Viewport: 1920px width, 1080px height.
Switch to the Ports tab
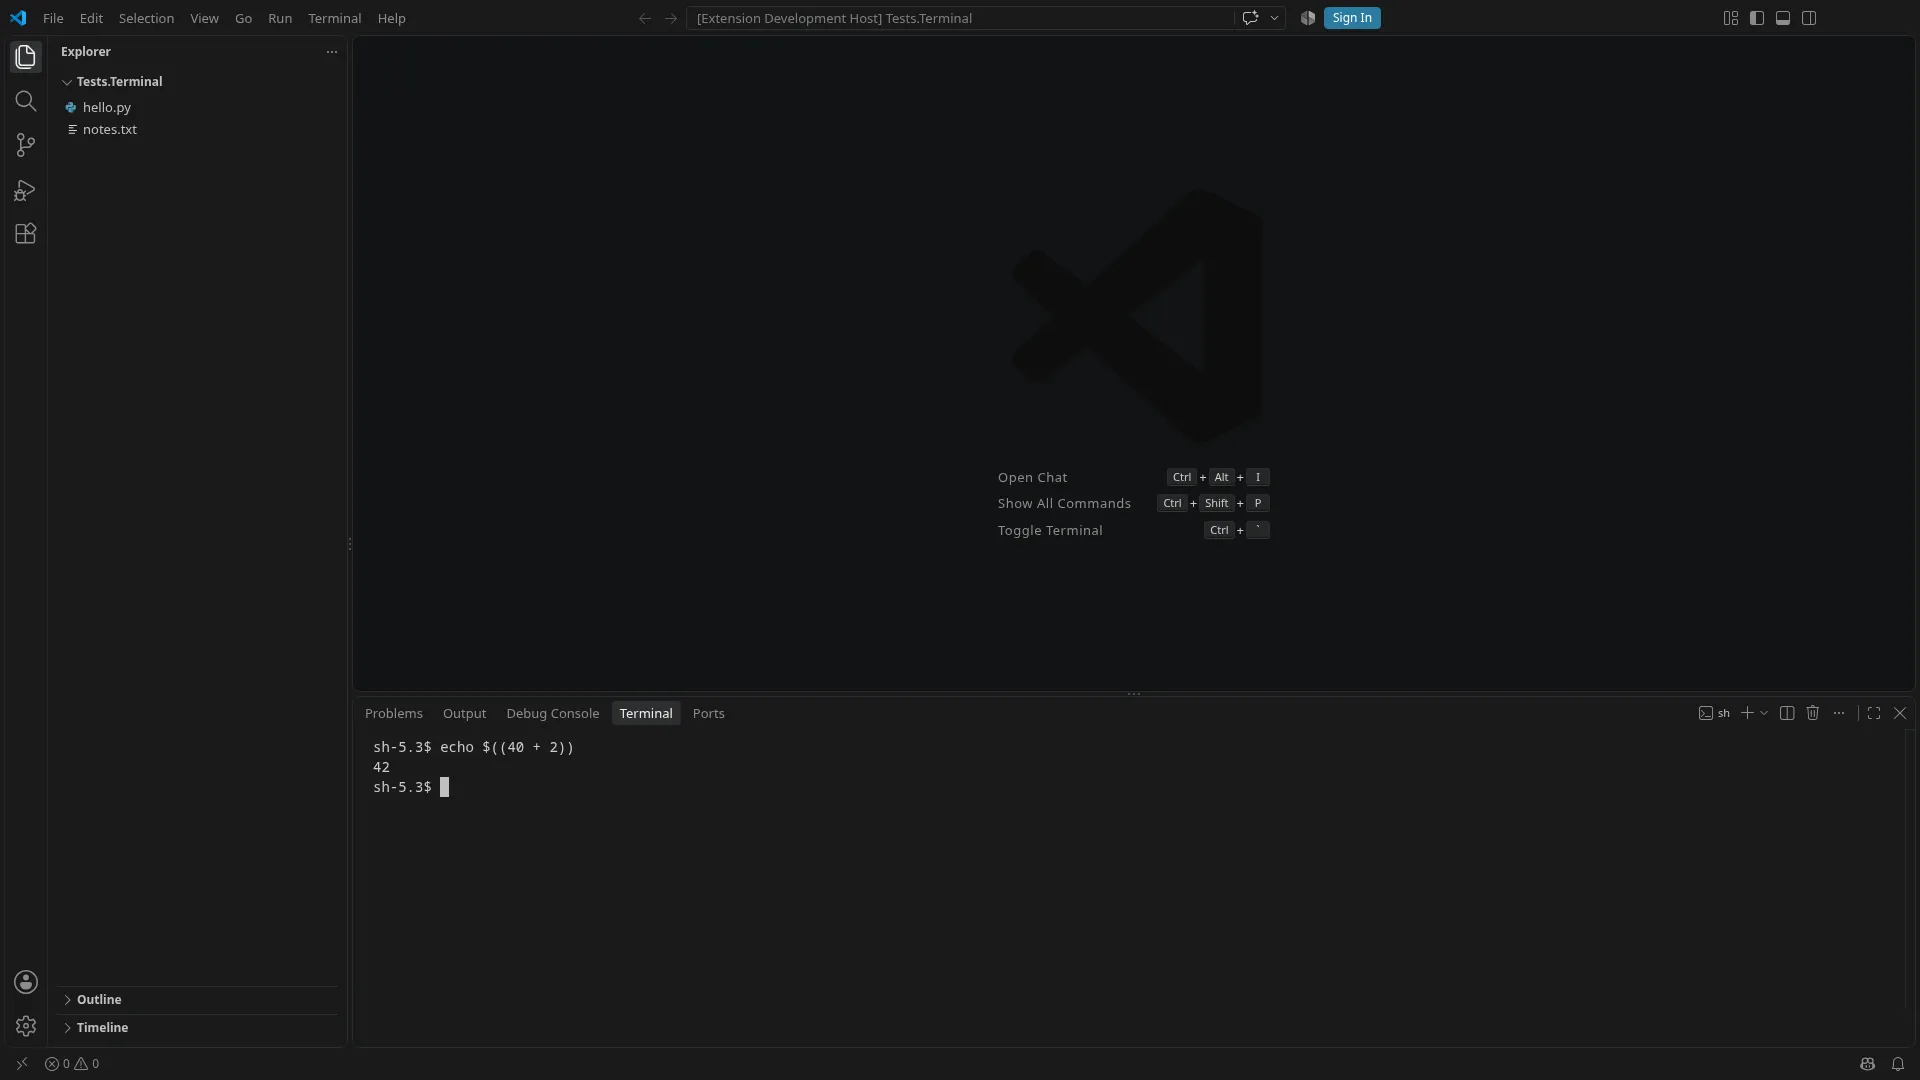point(708,713)
